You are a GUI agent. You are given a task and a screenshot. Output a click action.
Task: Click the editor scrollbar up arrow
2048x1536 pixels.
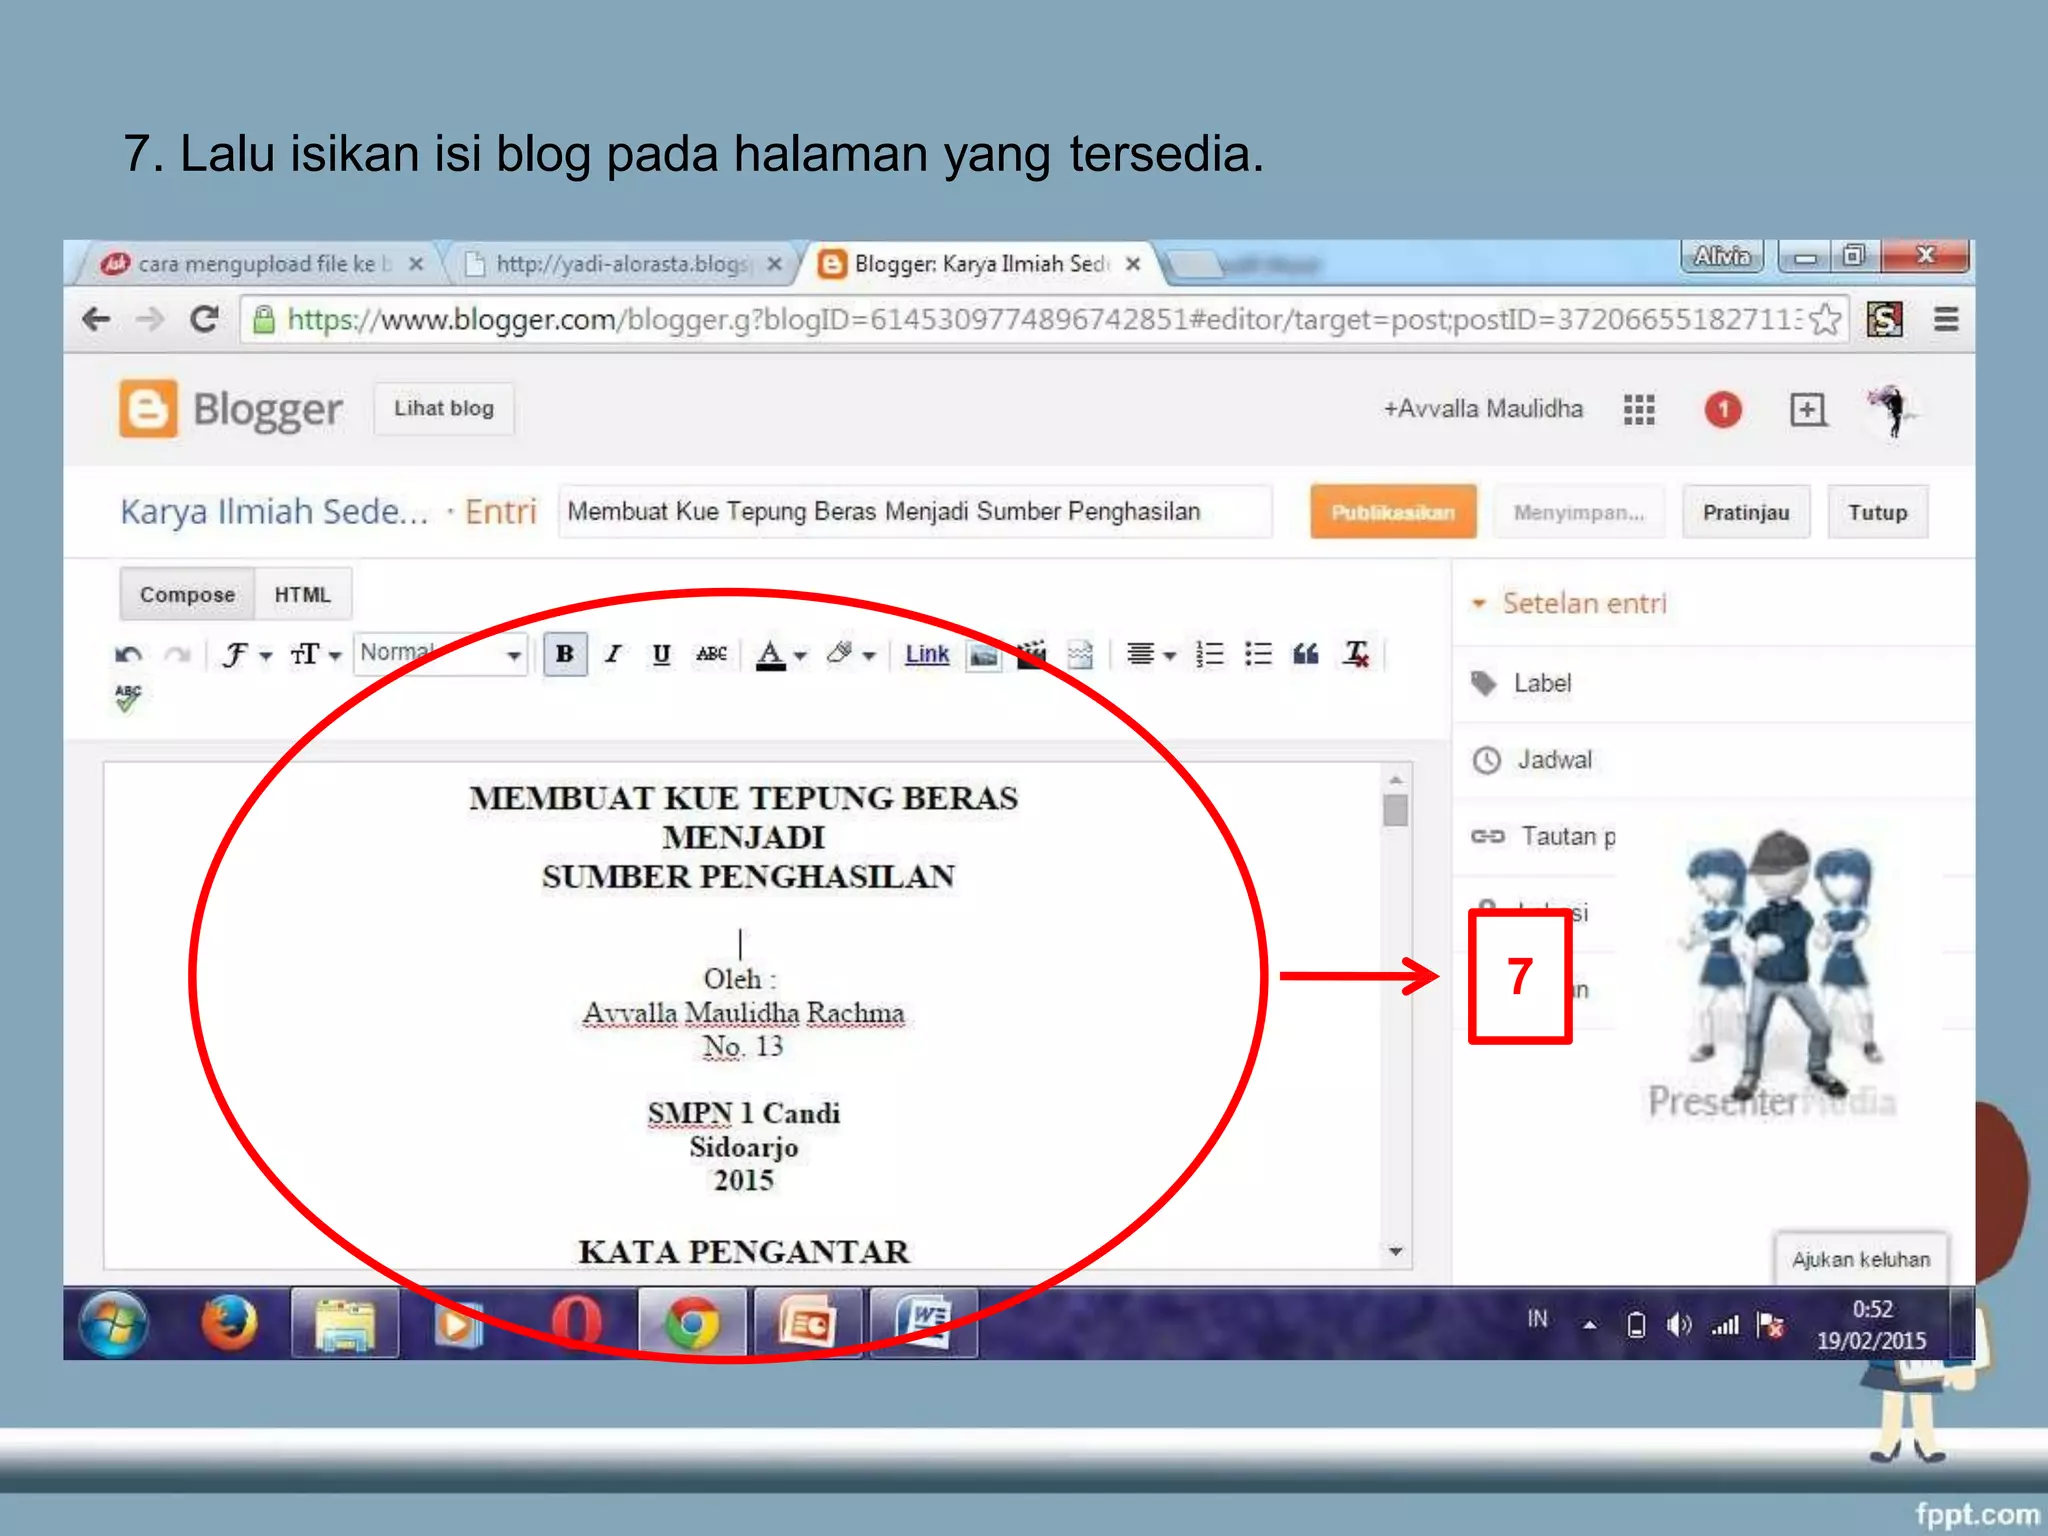coord(1396,778)
